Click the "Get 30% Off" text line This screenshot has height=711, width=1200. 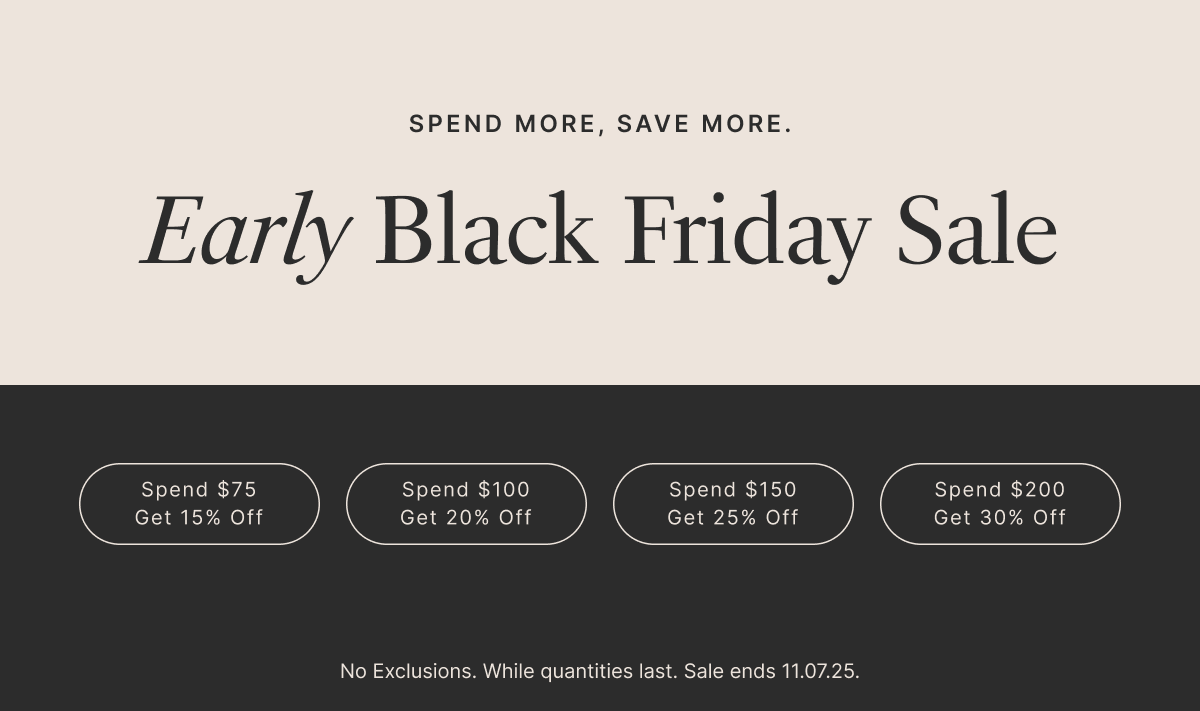(x=1000, y=518)
